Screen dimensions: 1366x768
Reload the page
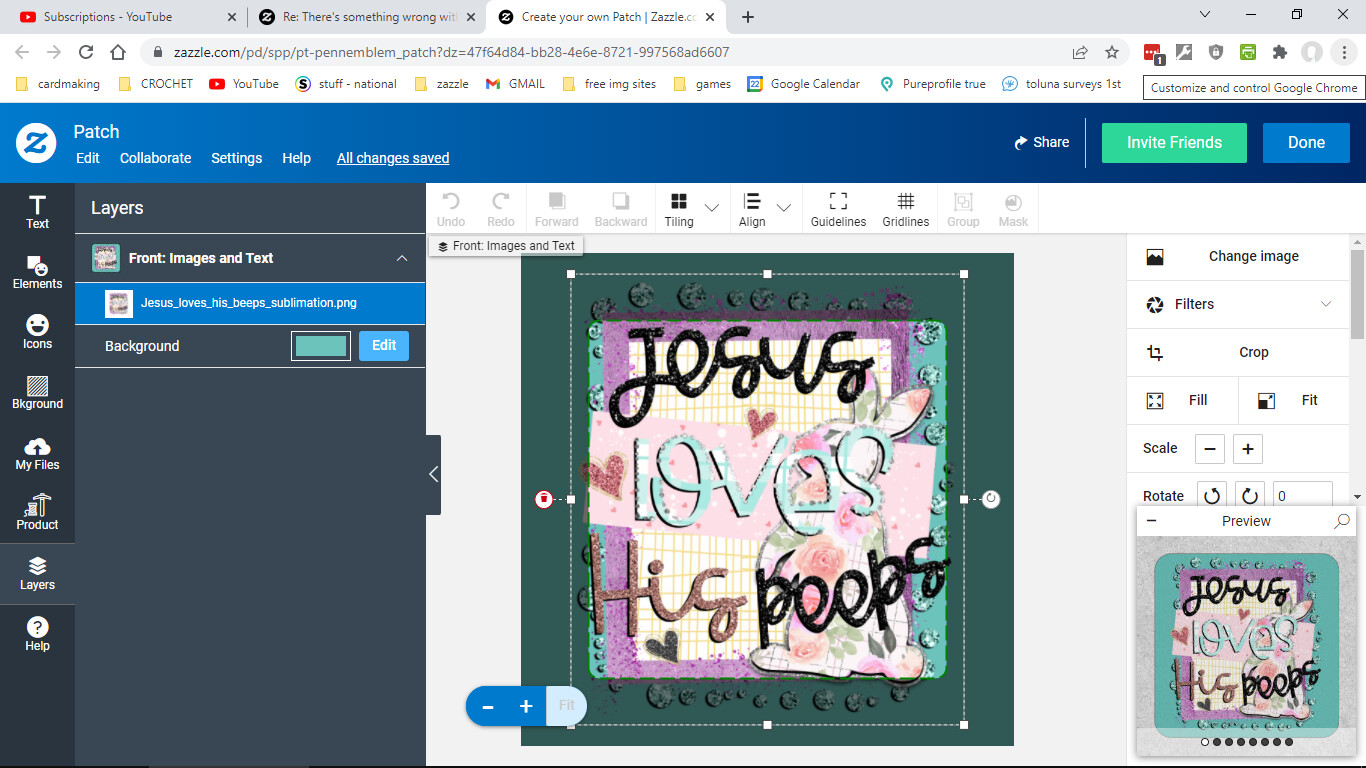(86, 52)
